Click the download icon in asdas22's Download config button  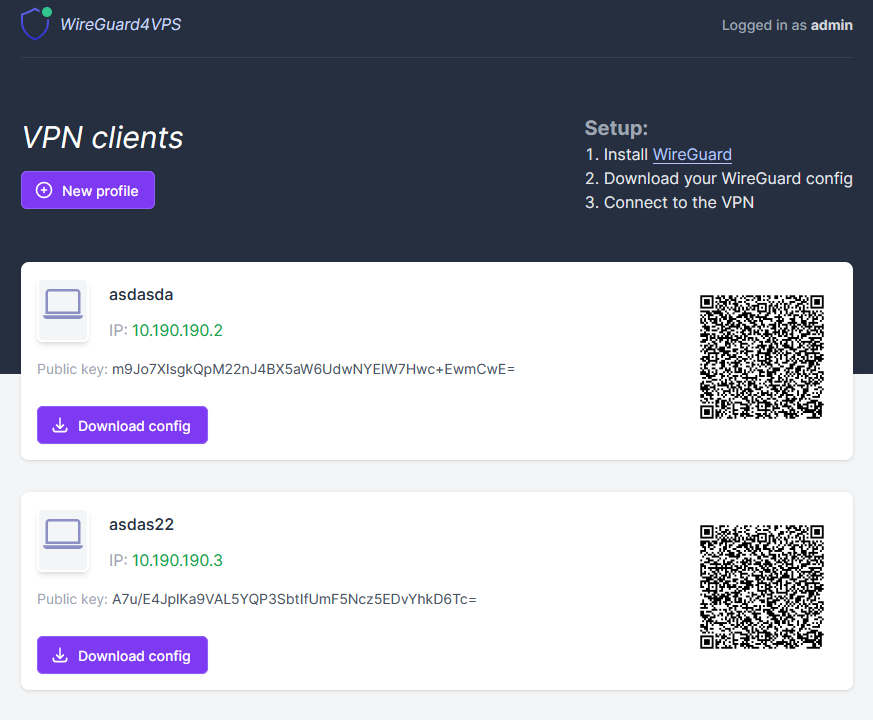coord(60,655)
